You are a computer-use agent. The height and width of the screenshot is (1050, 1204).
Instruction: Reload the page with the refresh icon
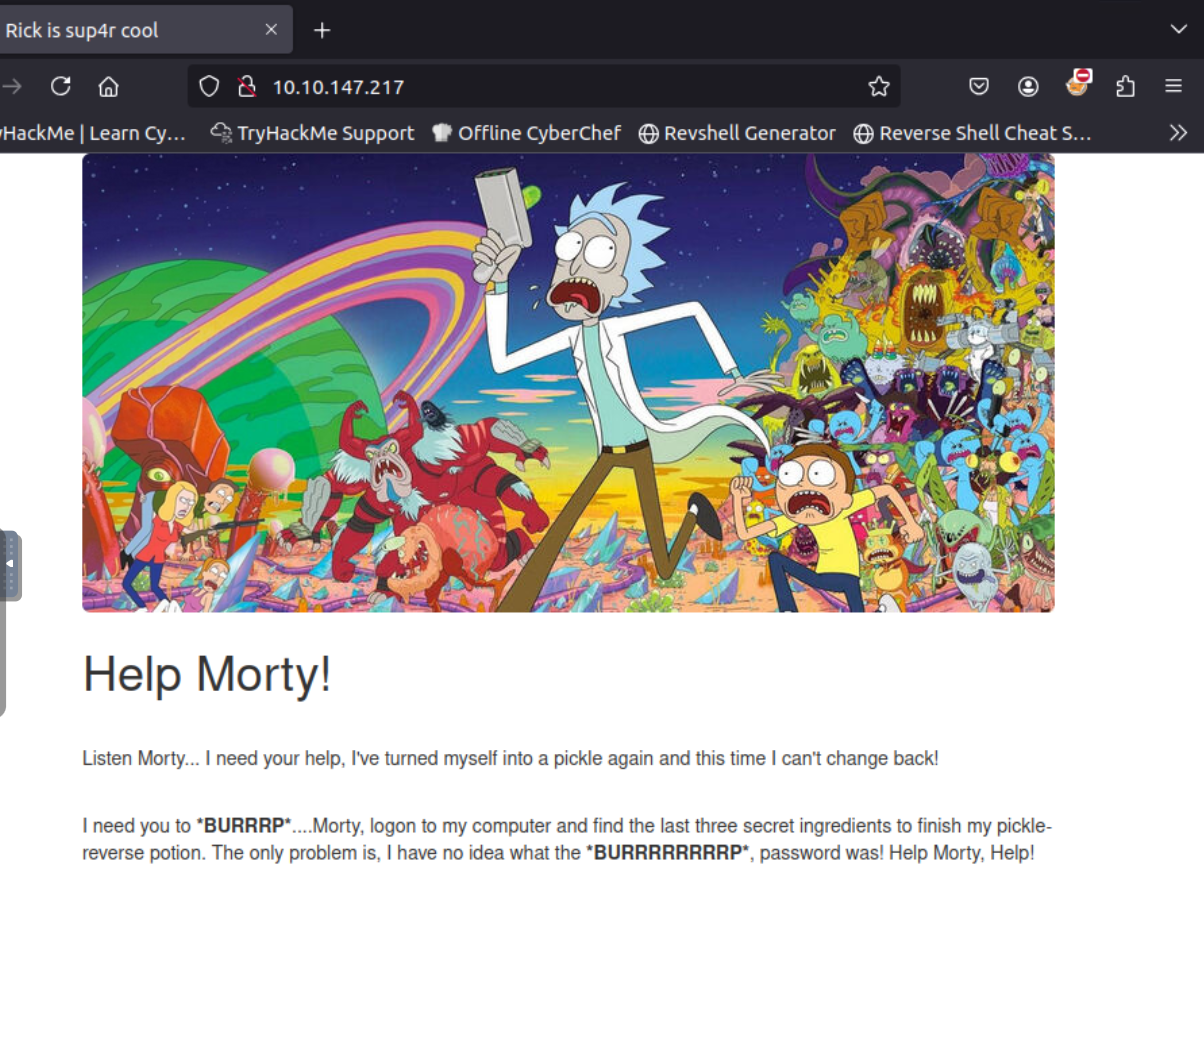click(x=61, y=86)
